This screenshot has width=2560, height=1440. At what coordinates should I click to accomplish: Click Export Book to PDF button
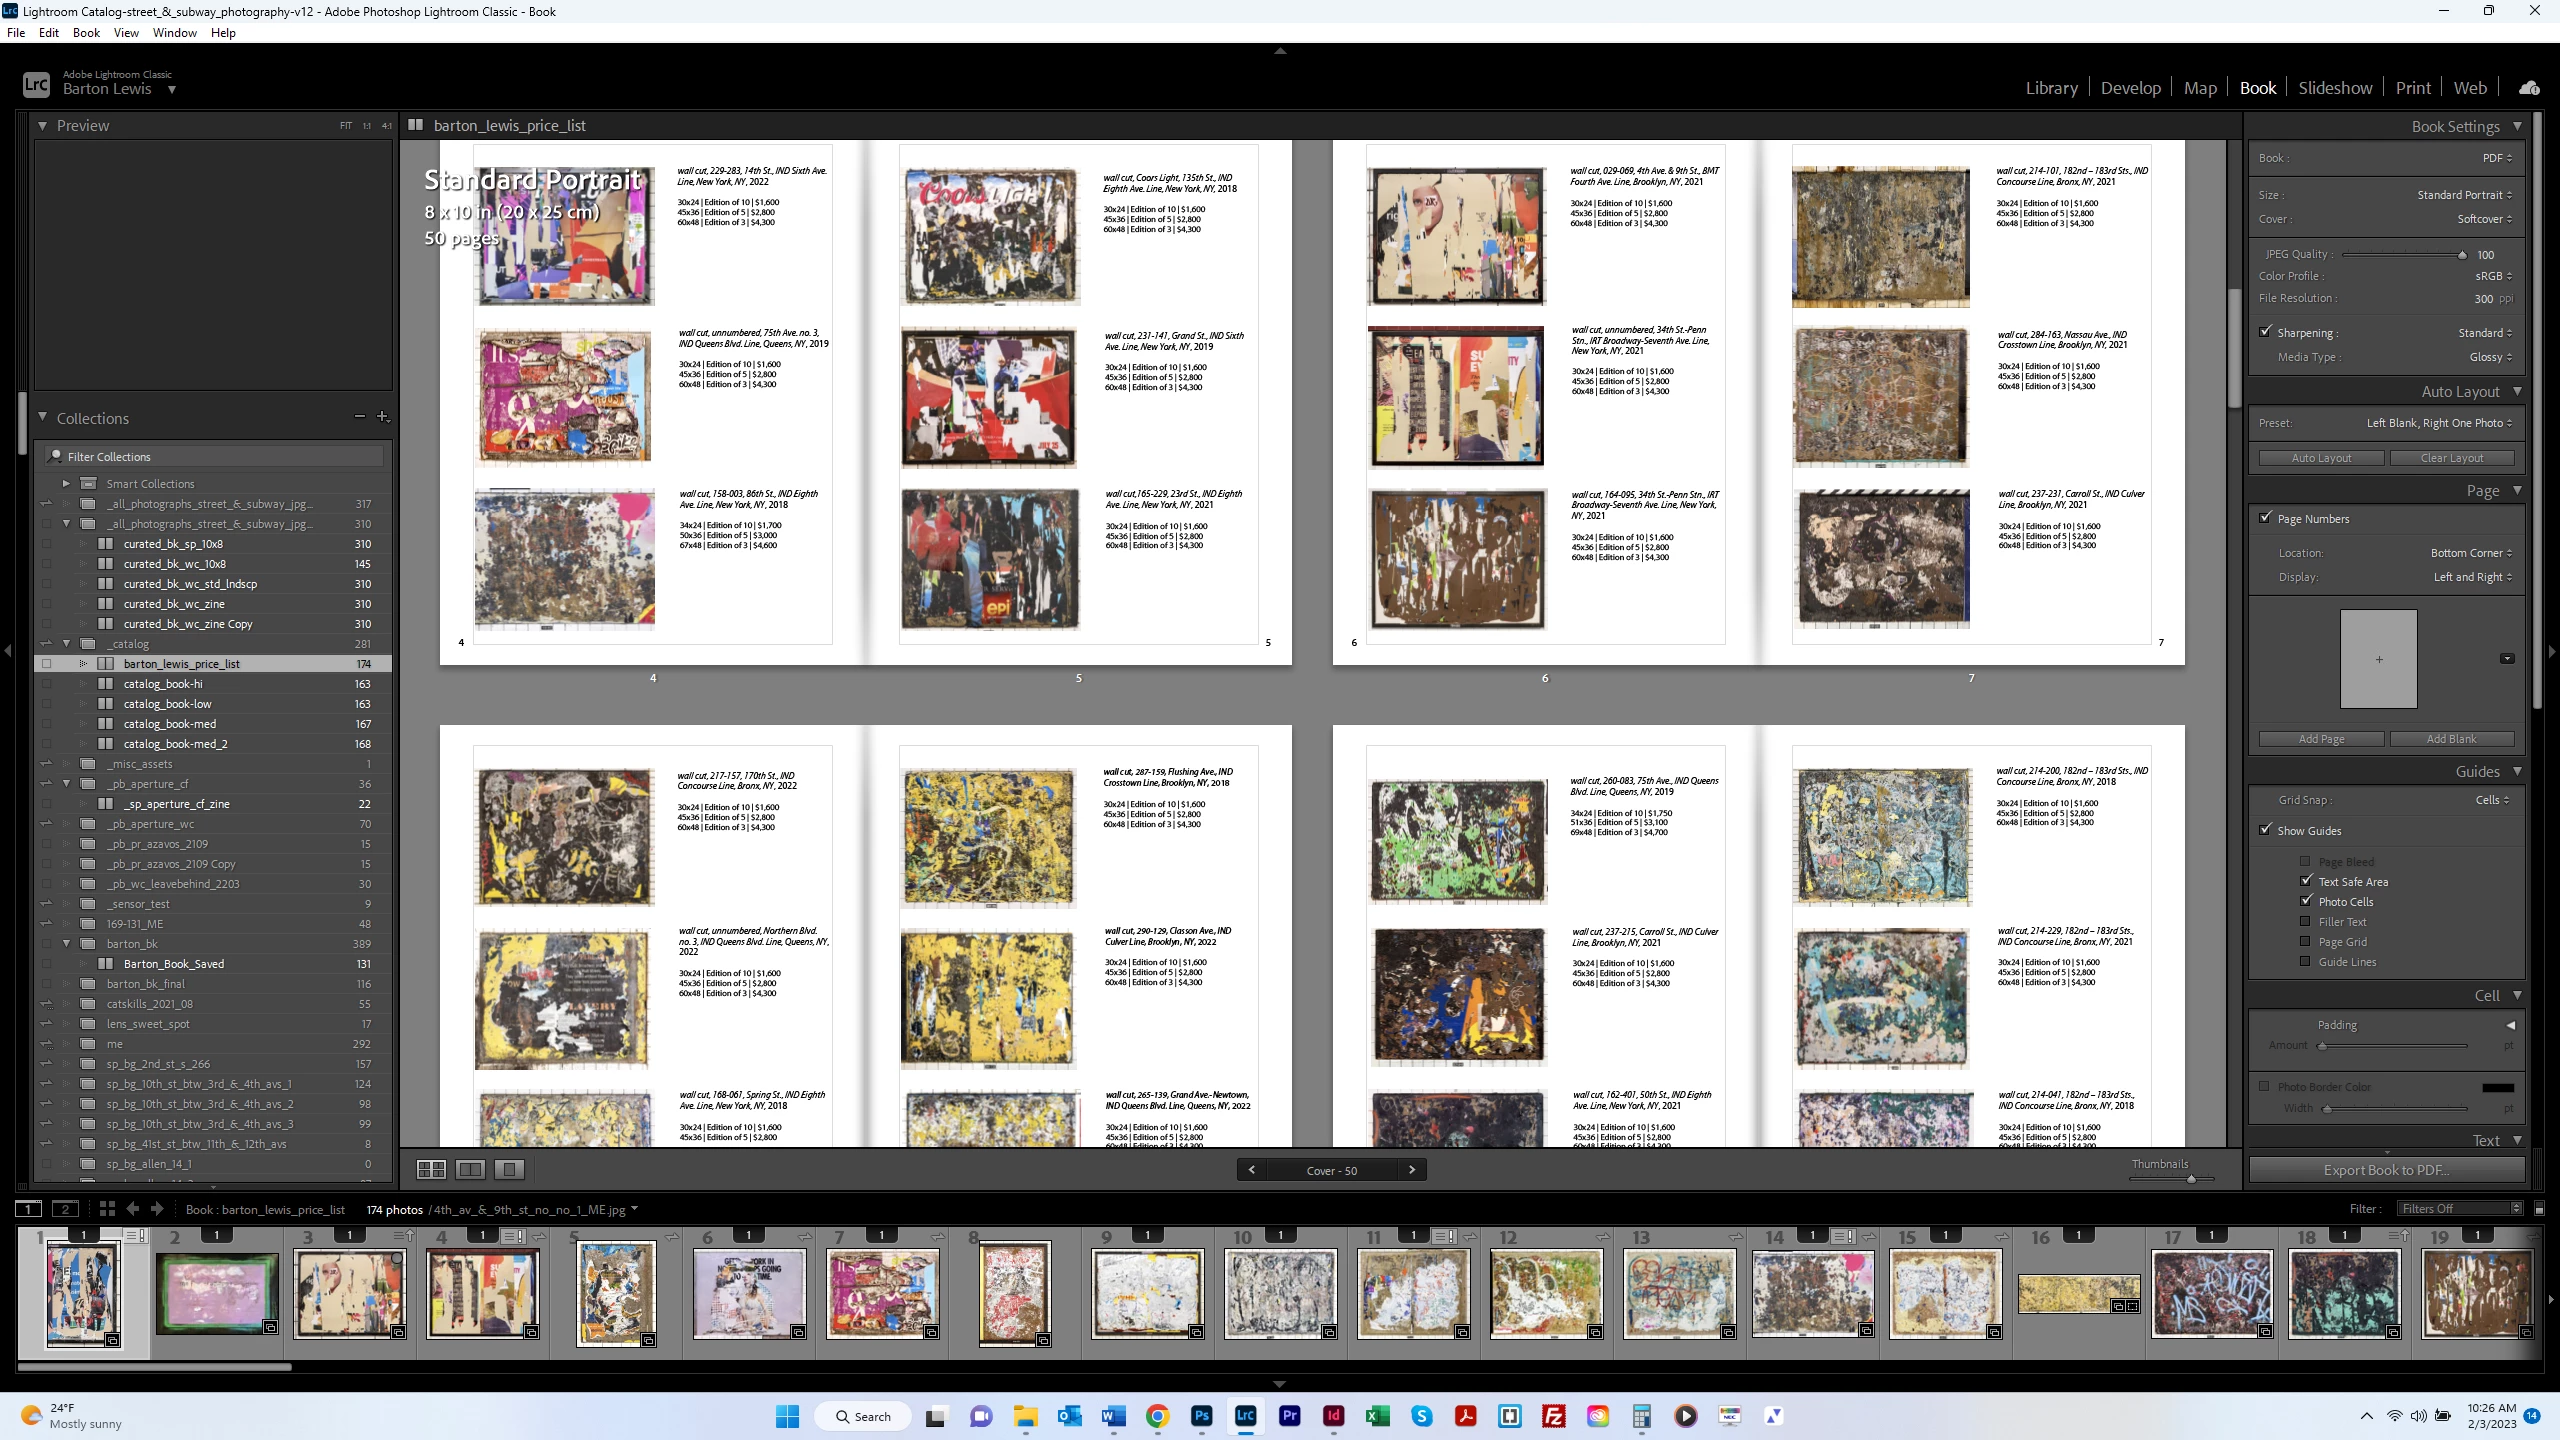(2386, 1170)
